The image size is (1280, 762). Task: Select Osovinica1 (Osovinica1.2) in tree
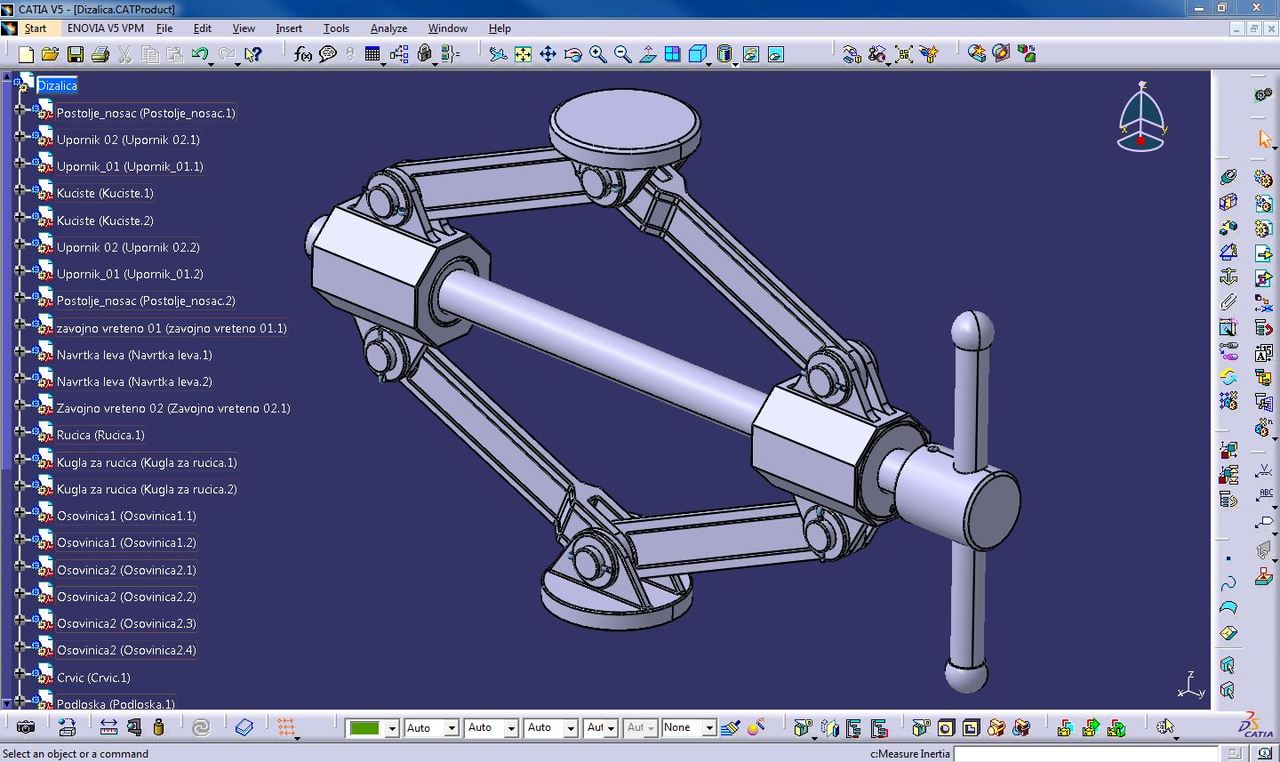point(126,543)
